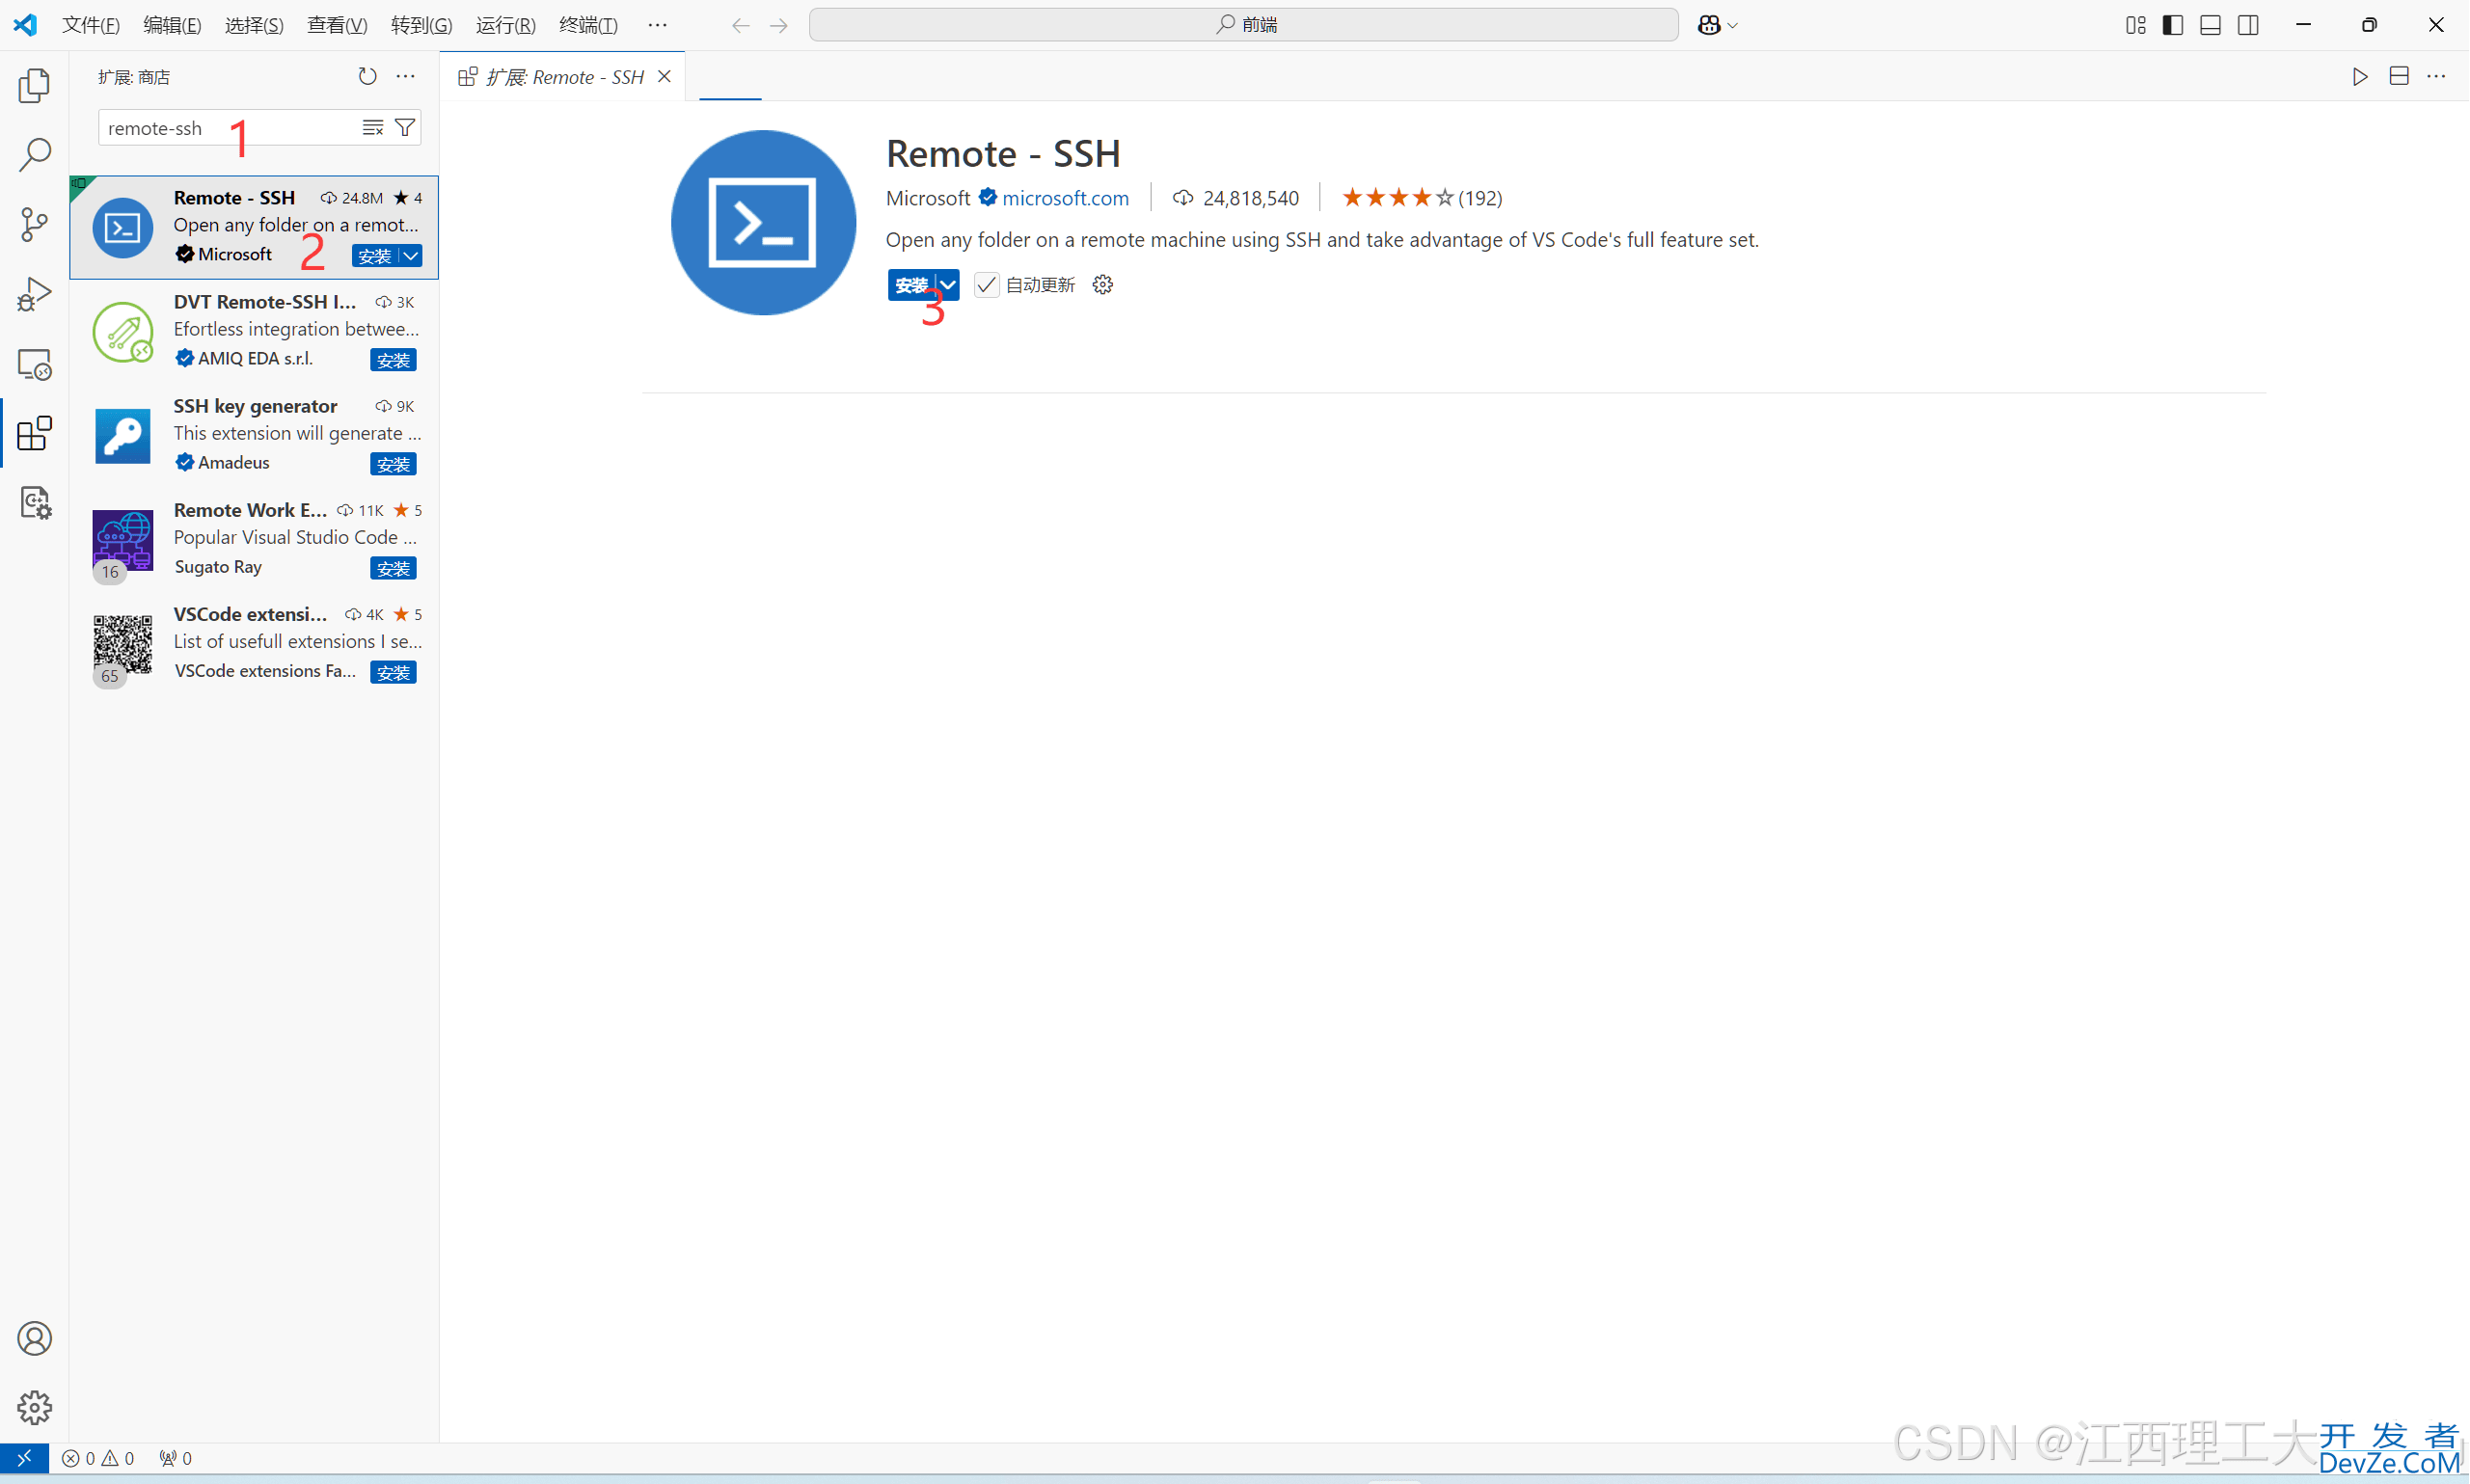
Task: Toggle secondary side bar visibility
Action: (2248, 25)
